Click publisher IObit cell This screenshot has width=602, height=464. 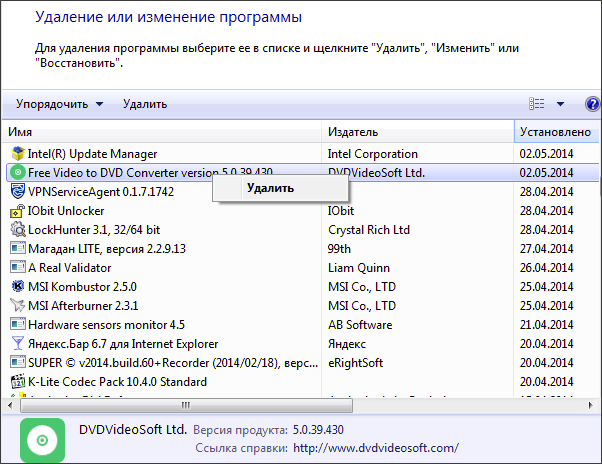(x=341, y=211)
